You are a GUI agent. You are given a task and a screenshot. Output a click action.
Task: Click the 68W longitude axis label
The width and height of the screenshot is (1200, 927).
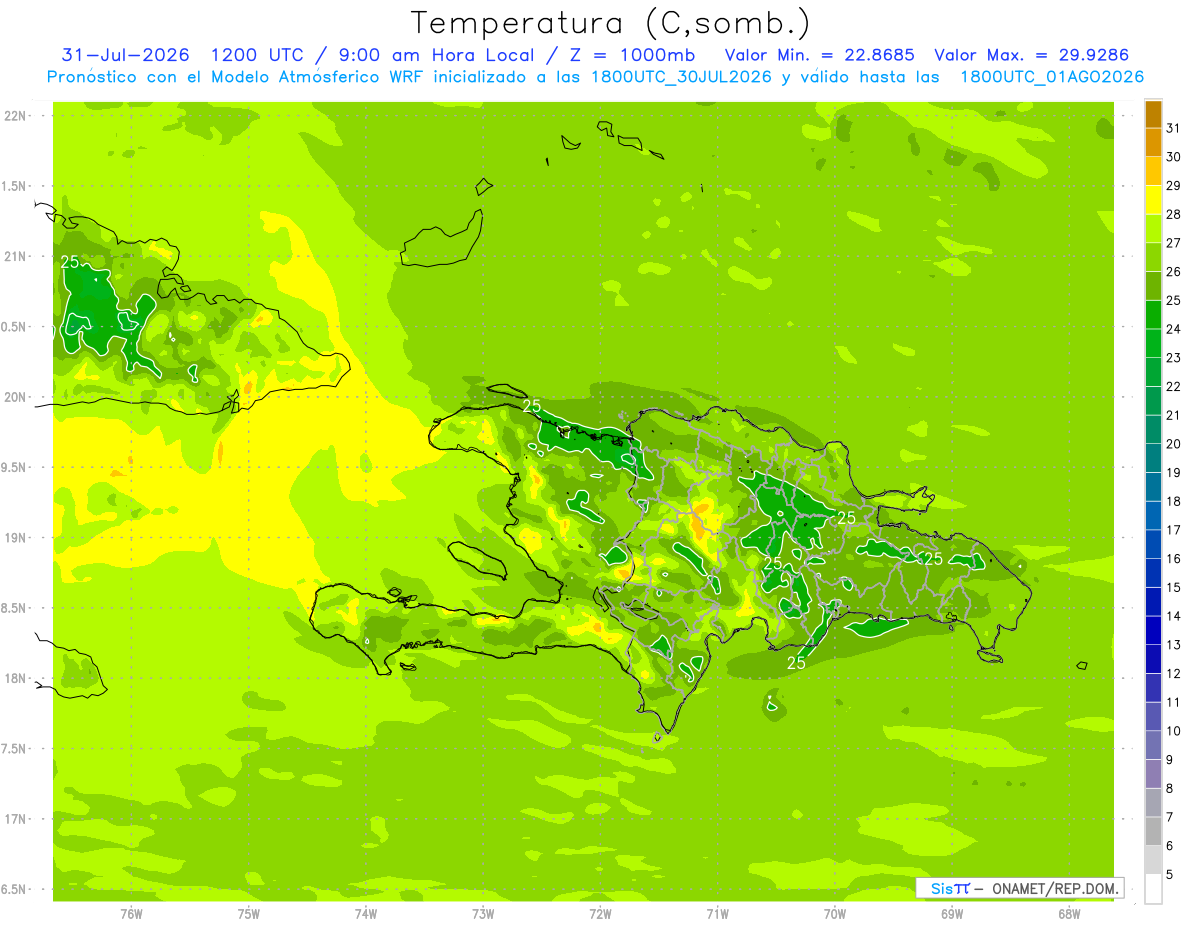(1069, 914)
